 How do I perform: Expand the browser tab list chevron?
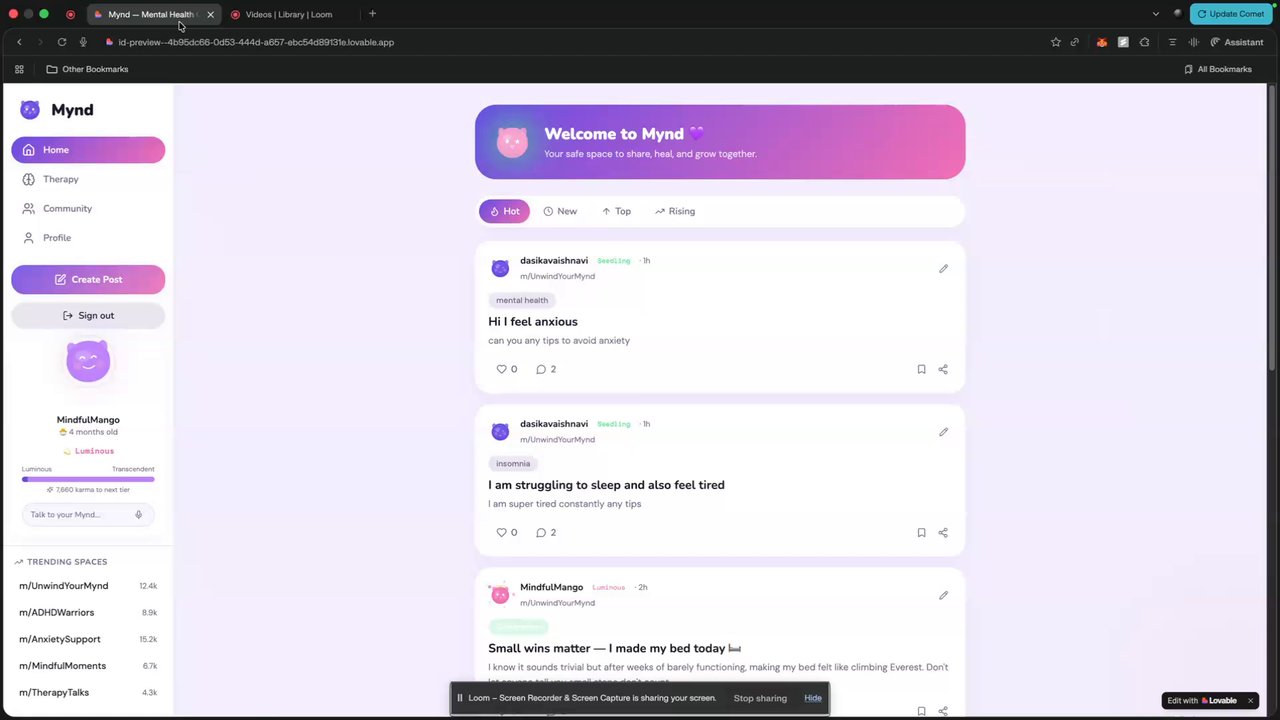pos(1156,14)
